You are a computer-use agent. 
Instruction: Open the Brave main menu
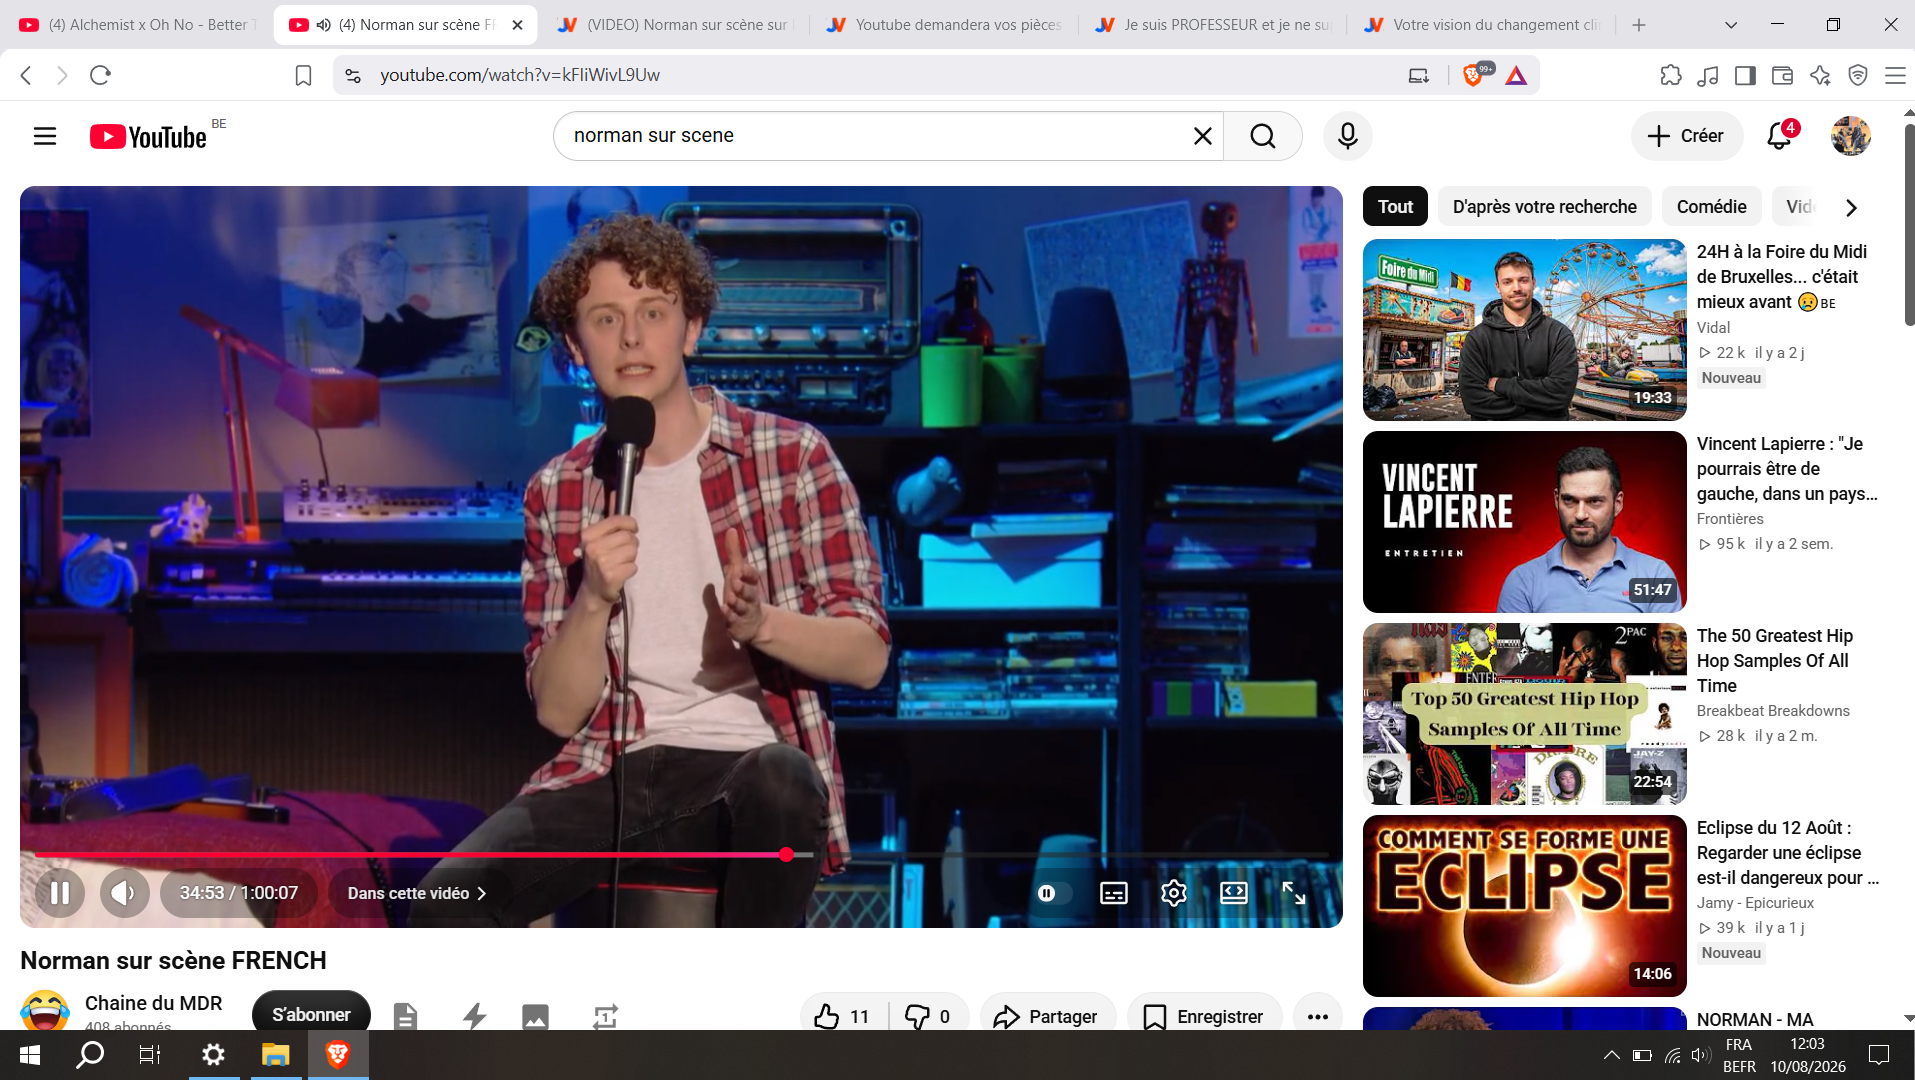[x=1895, y=75]
